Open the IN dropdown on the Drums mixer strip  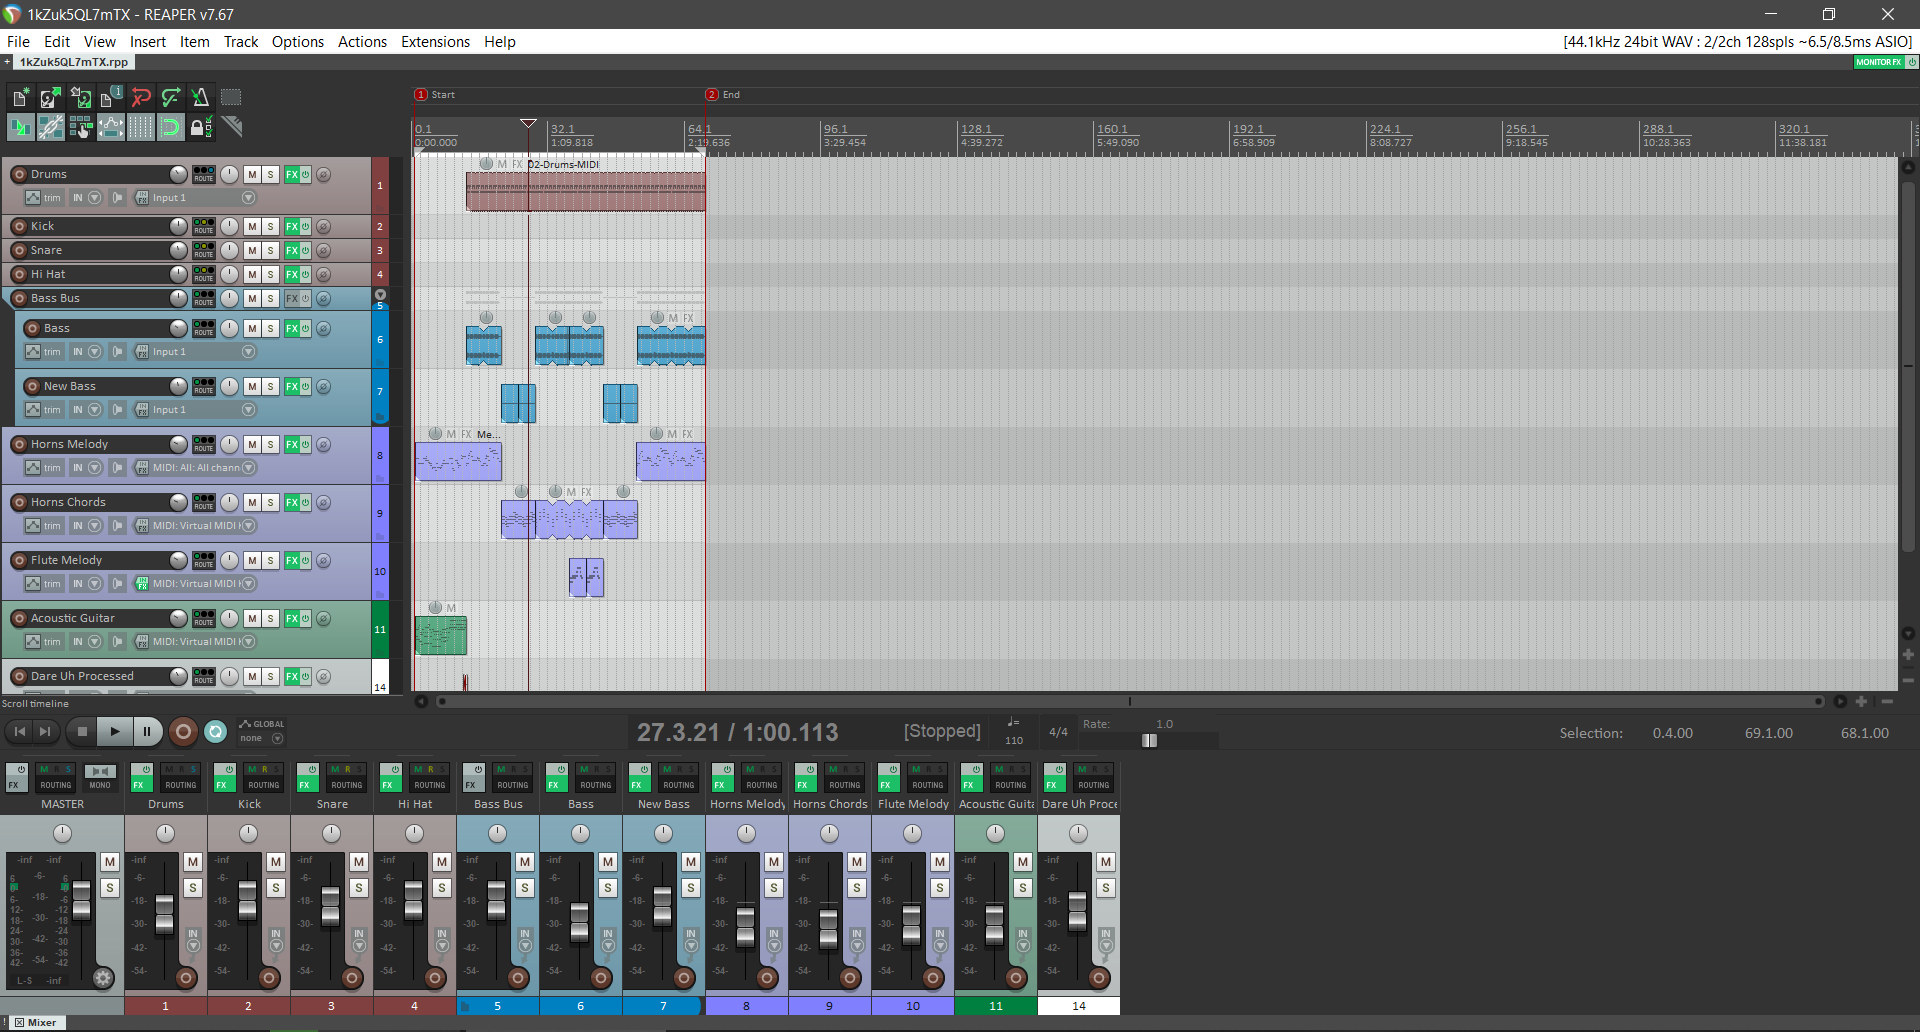pos(193,939)
